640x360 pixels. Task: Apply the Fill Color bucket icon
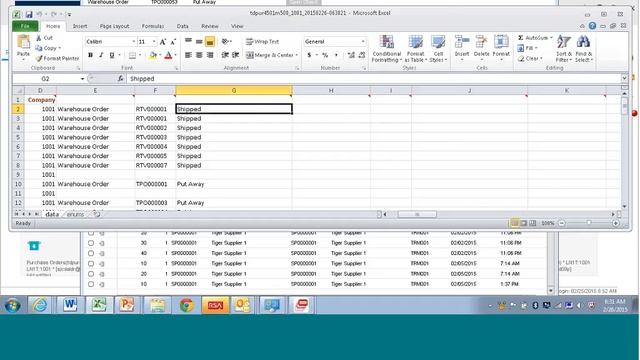tap(153, 56)
